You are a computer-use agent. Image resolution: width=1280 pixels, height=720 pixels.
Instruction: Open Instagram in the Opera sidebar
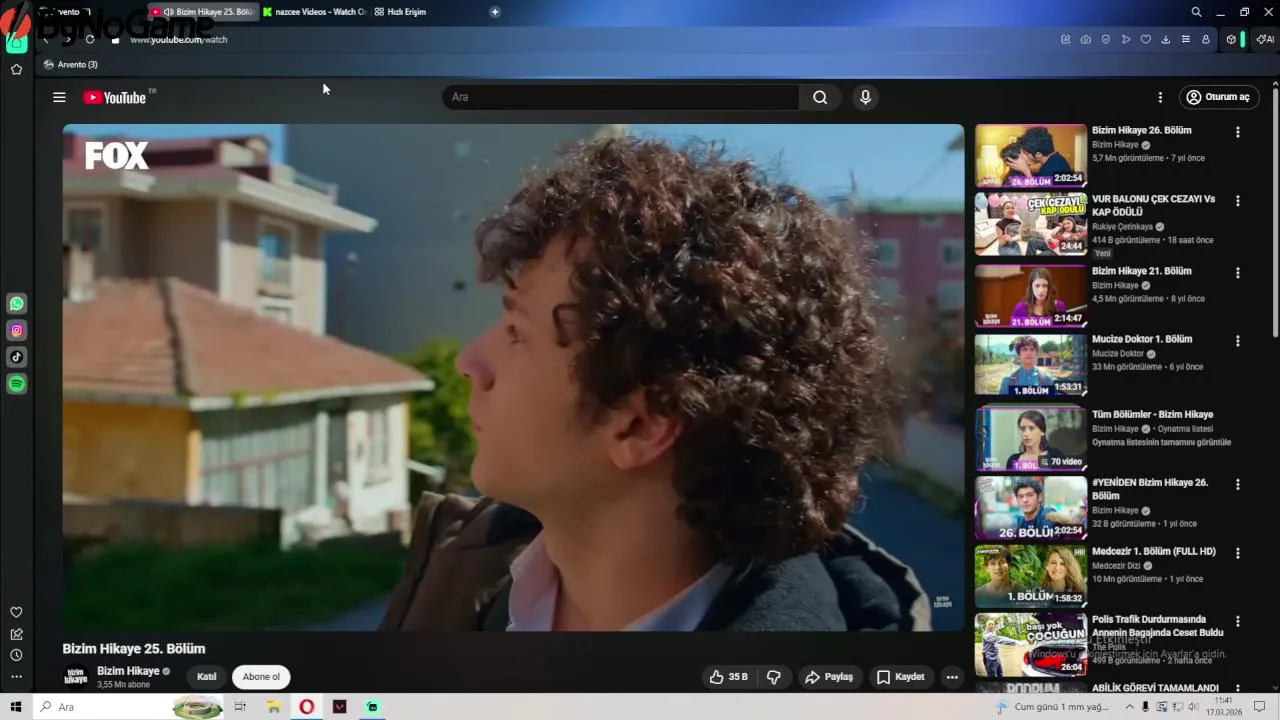pyautogui.click(x=16, y=330)
